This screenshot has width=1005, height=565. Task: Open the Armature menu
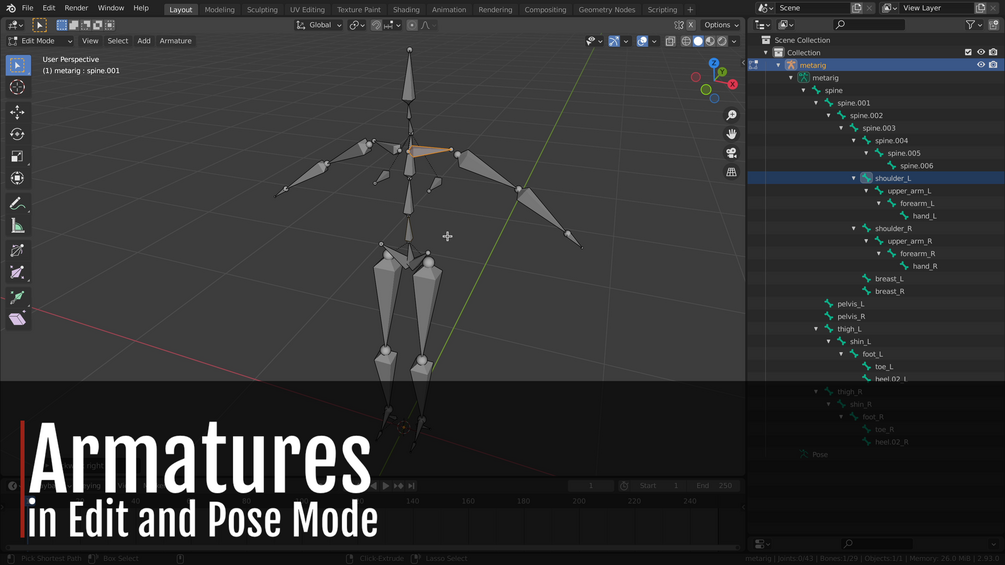(x=176, y=41)
